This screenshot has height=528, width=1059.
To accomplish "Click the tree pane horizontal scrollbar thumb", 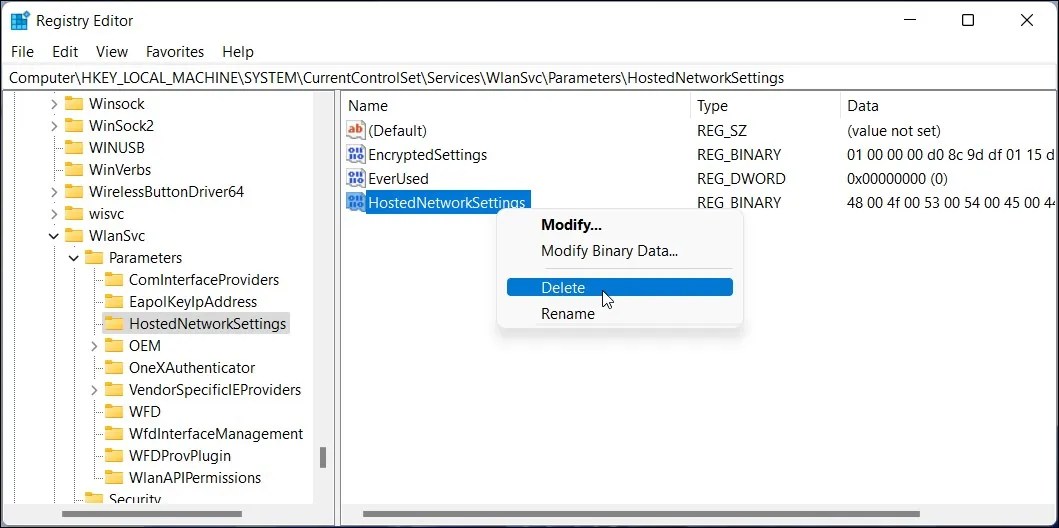I will click(151, 514).
